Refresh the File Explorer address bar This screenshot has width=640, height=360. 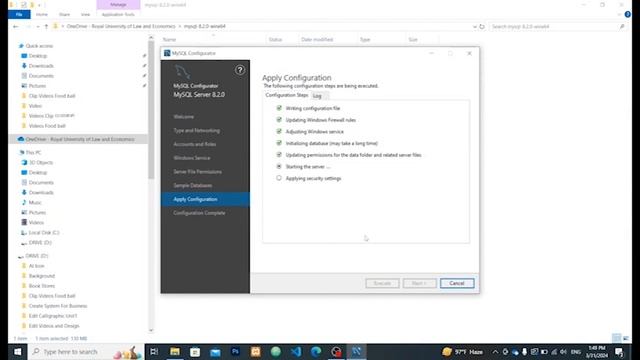point(482,27)
